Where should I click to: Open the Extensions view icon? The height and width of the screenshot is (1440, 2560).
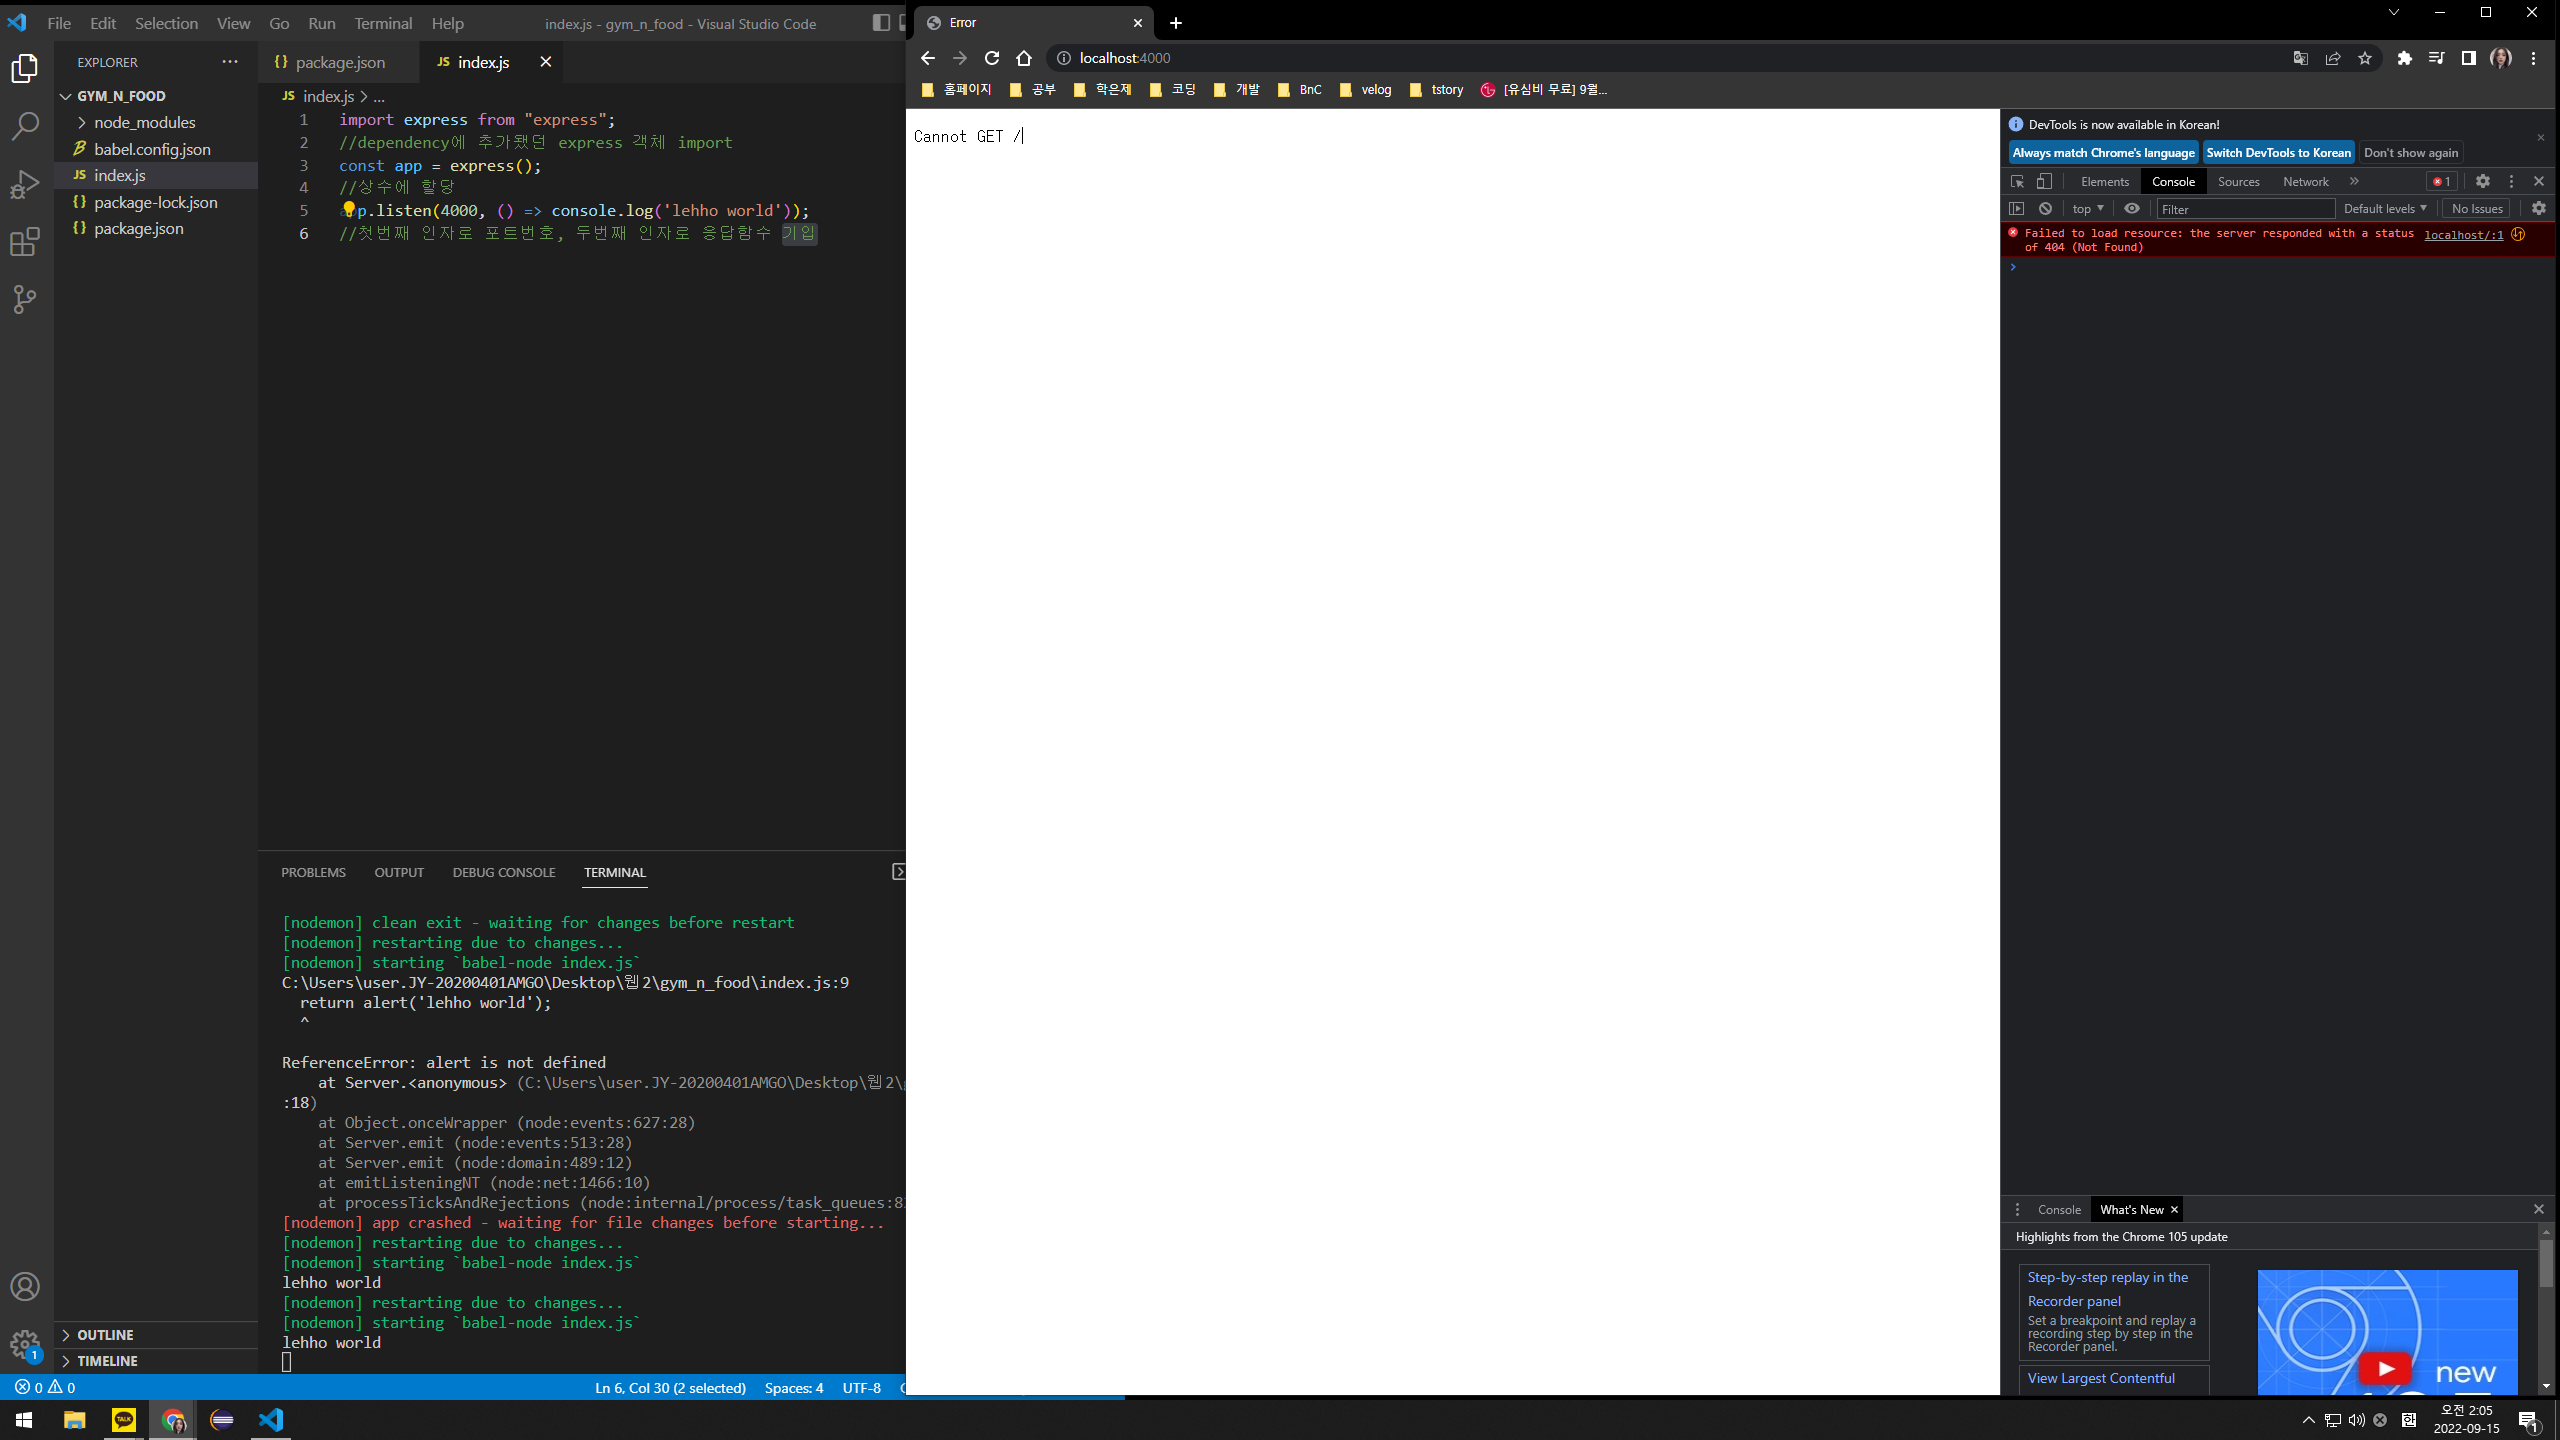tap(25, 242)
